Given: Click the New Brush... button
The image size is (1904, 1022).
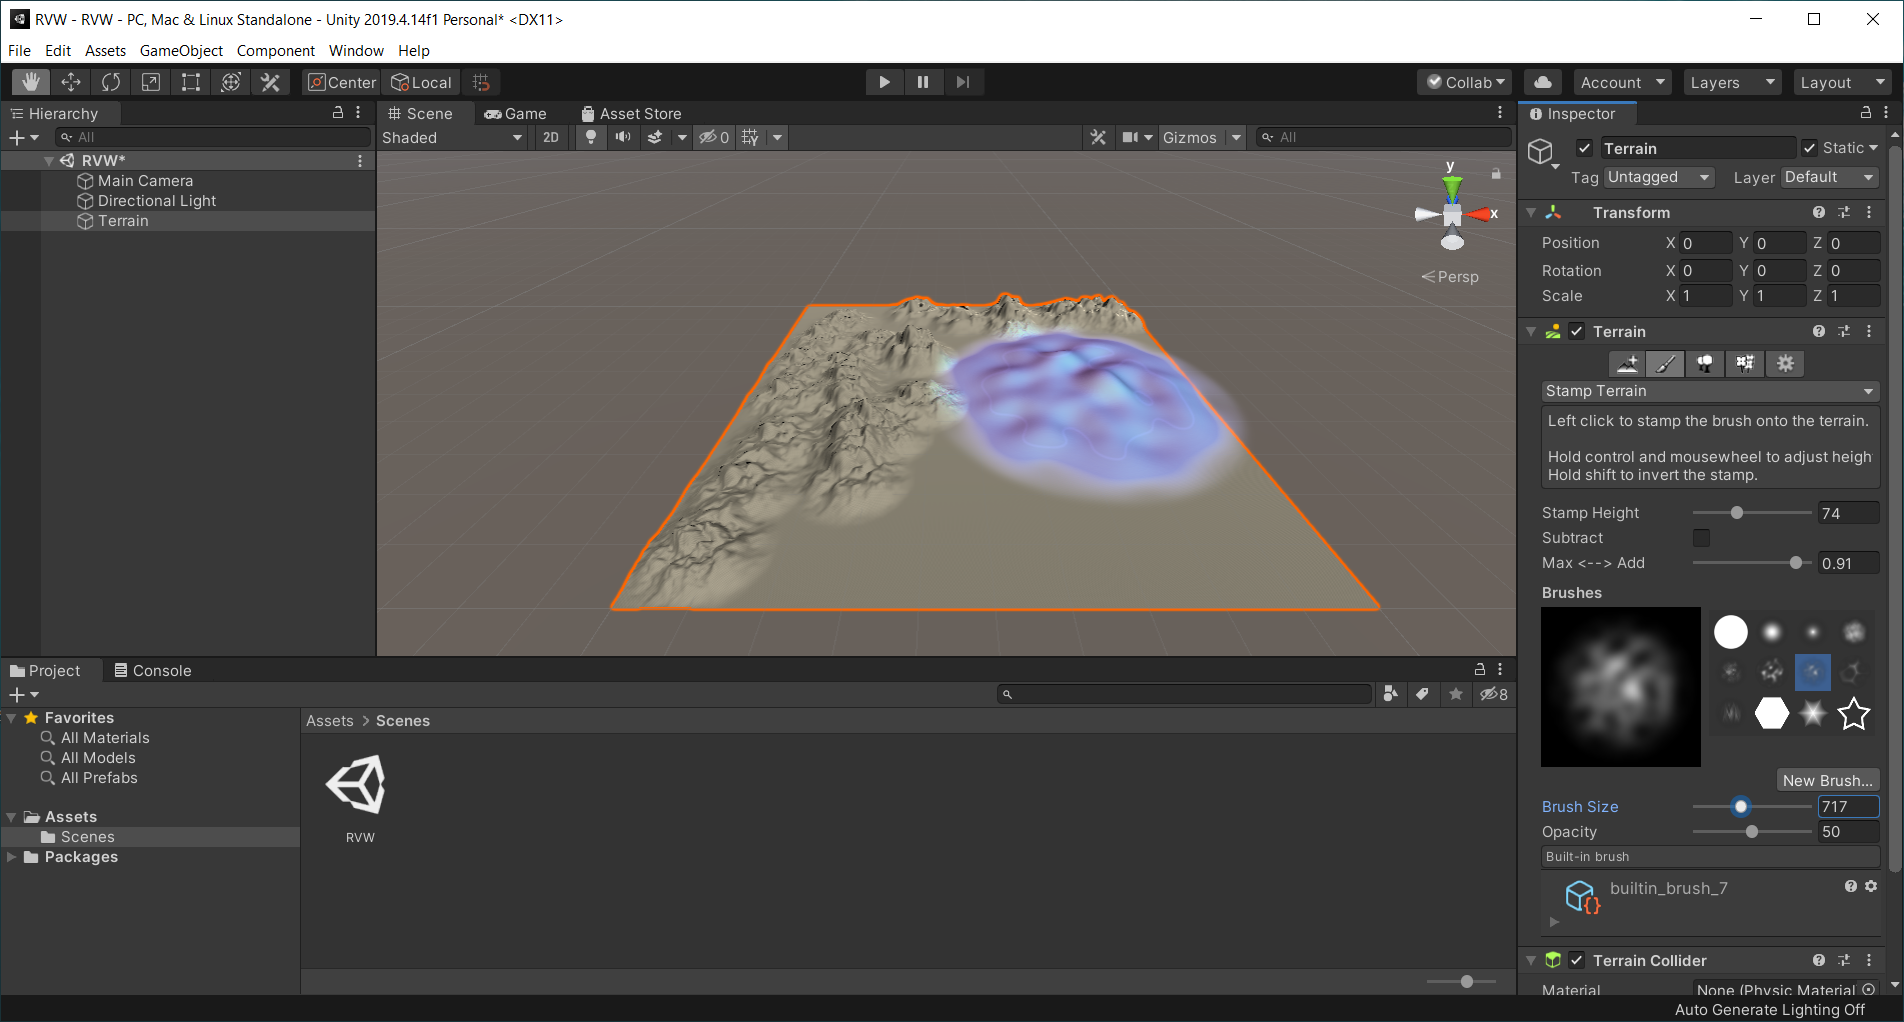Looking at the screenshot, I should pyautogui.click(x=1827, y=780).
